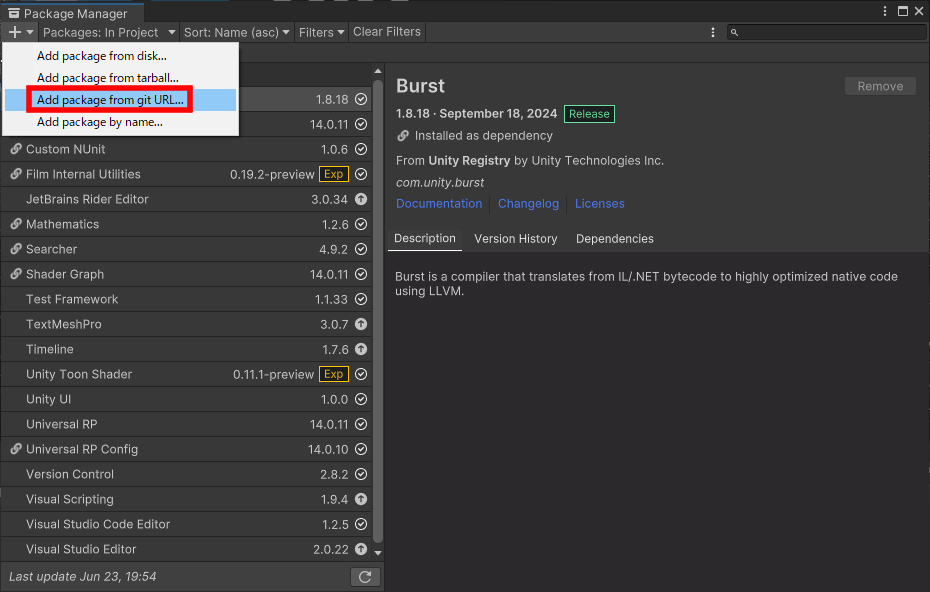Select the Version Control package
Image resolution: width=930 pixels, height=592 pixels.
pos(186,475)
